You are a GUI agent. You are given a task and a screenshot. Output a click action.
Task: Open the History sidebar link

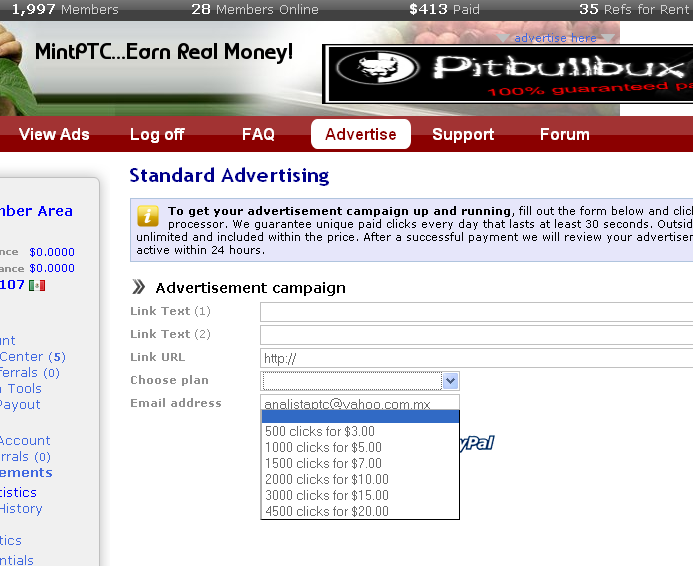(21, 509)
